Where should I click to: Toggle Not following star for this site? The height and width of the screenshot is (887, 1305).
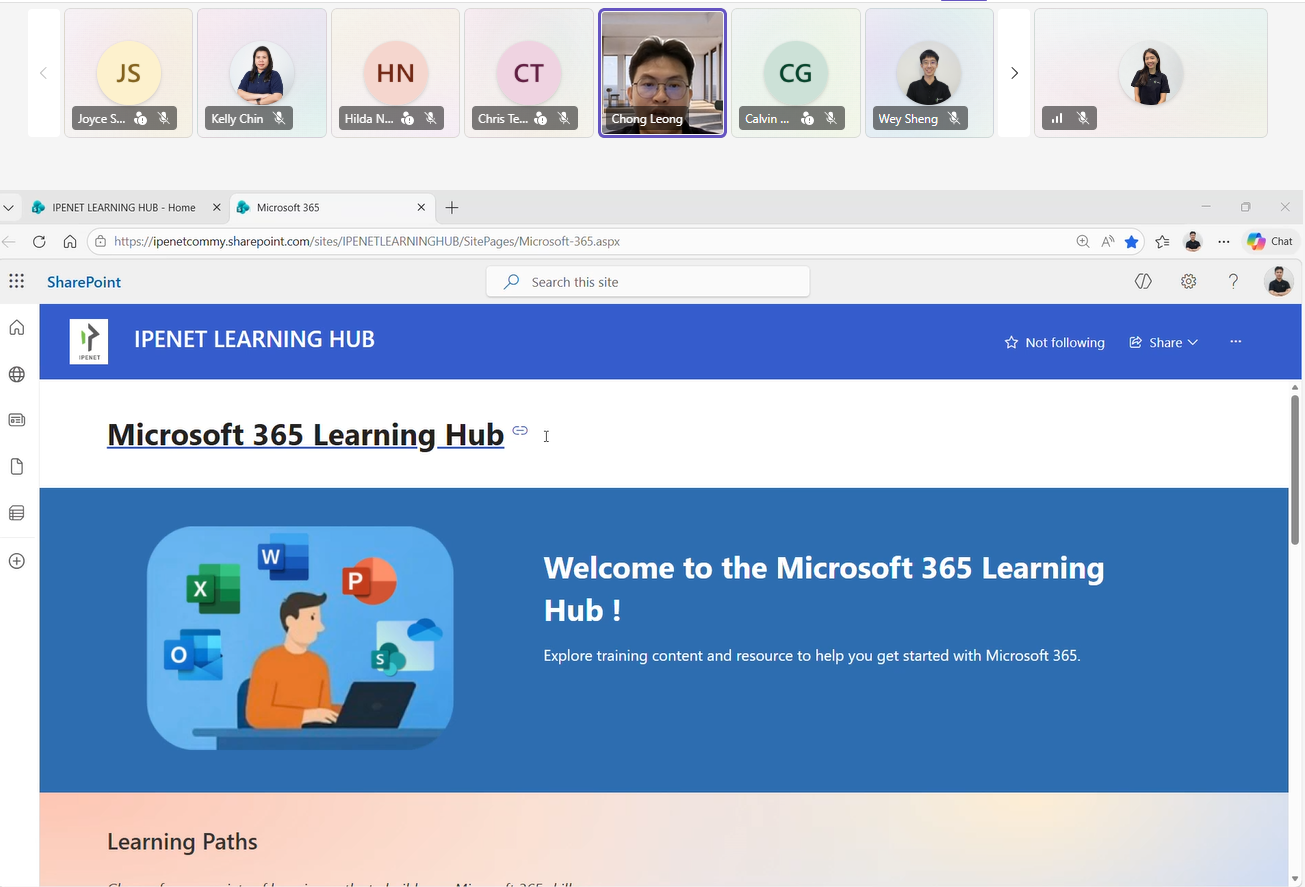(1054, 342)
